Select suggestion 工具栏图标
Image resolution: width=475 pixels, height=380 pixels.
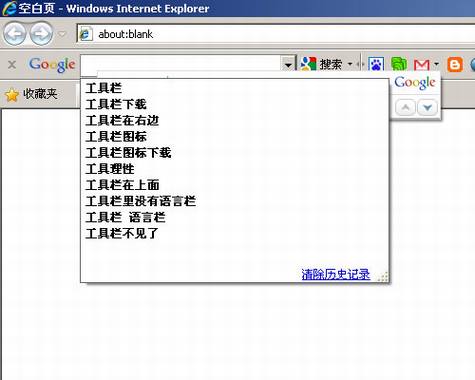(235, 137)
